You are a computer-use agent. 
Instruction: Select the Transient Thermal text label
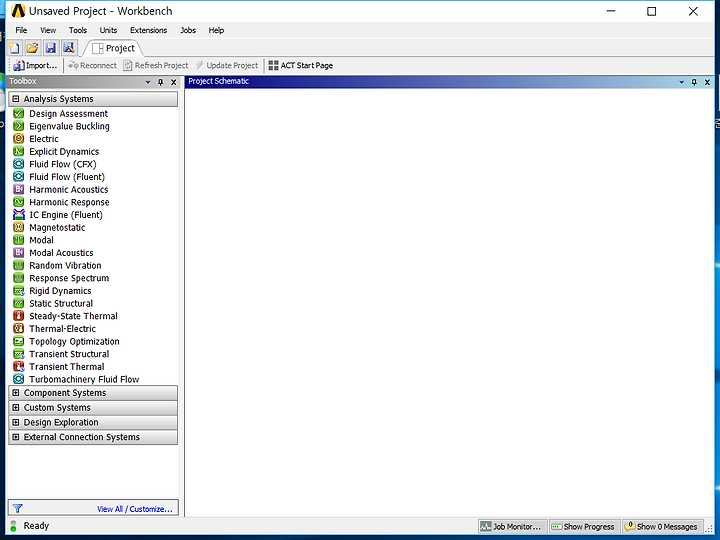click(67, 367)
